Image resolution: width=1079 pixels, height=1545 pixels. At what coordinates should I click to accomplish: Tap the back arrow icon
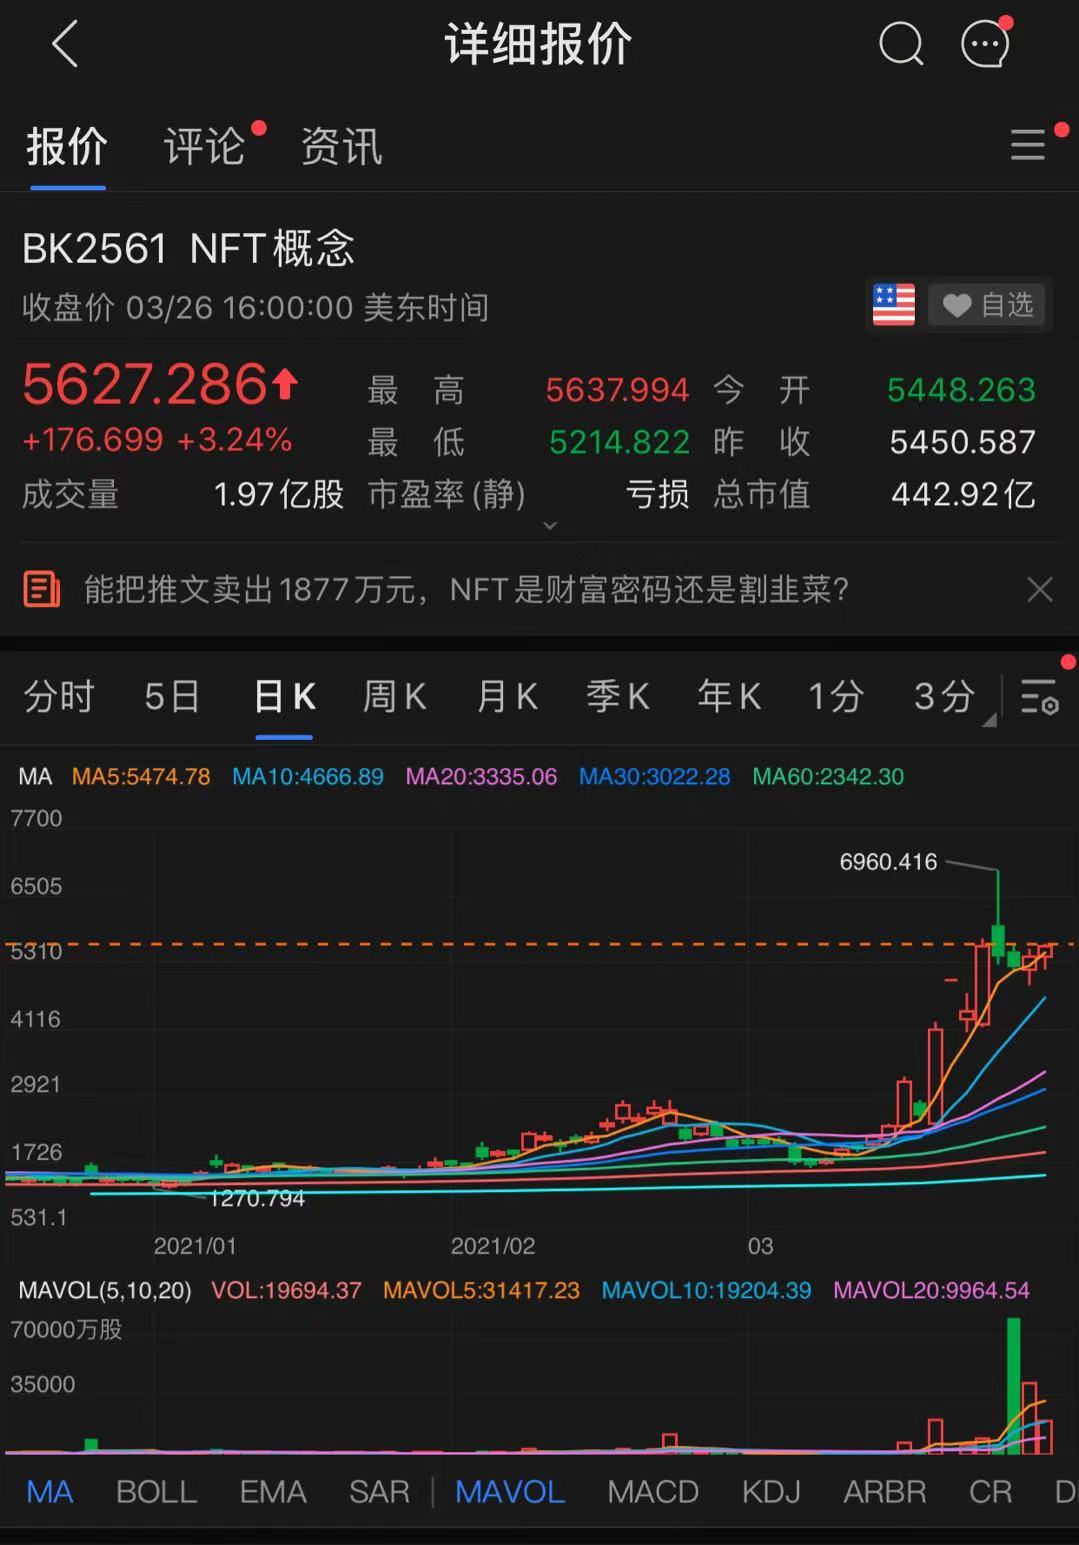tap(65, 45)
